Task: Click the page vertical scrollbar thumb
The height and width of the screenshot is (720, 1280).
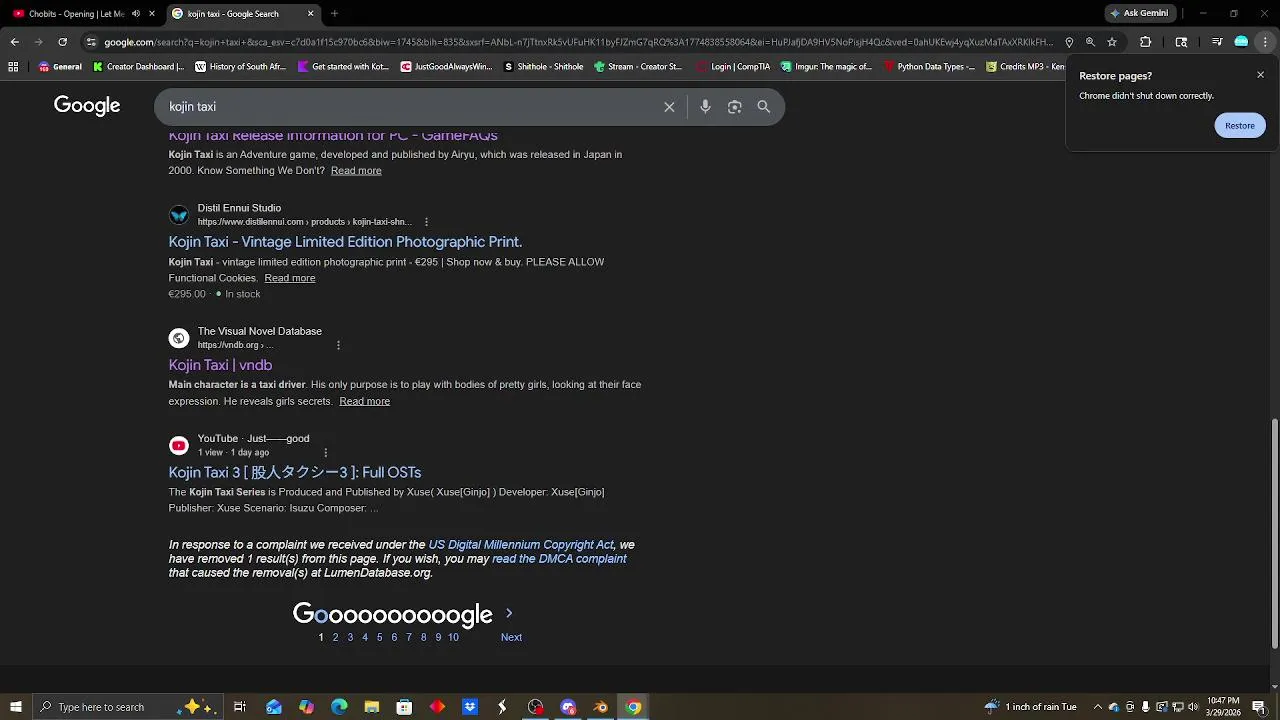Action: pyautogui.click(x=1274, y=533)
